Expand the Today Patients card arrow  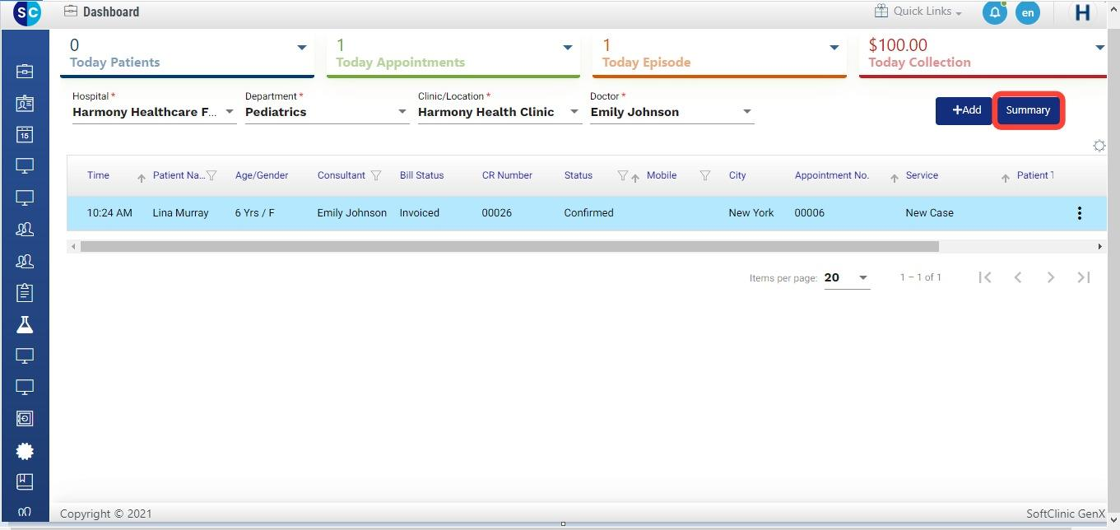pyautogui.click(x=302, y=47)
